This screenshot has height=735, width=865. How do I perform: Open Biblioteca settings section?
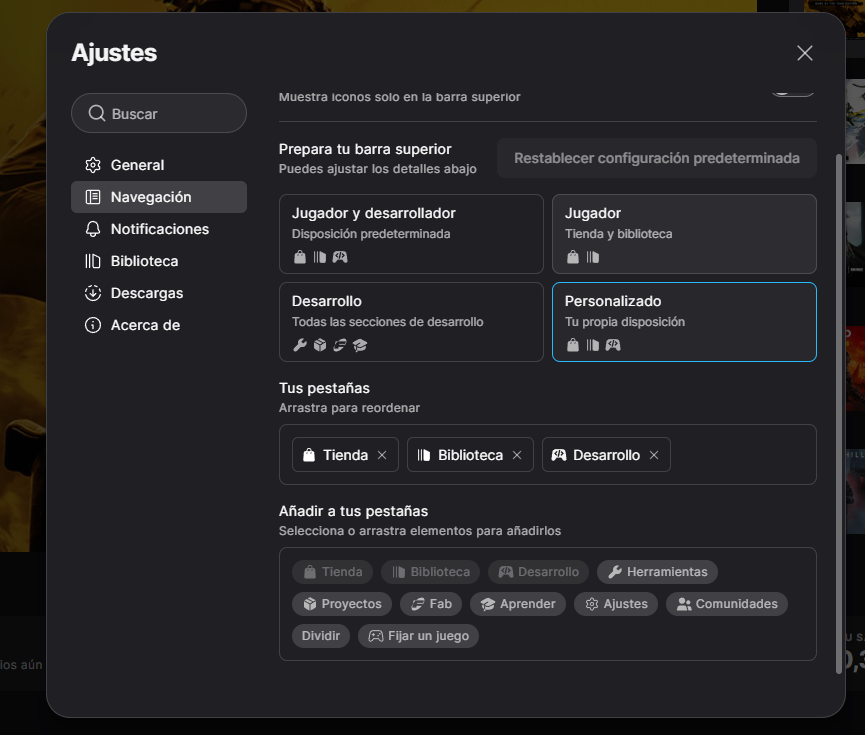(159, 261)
